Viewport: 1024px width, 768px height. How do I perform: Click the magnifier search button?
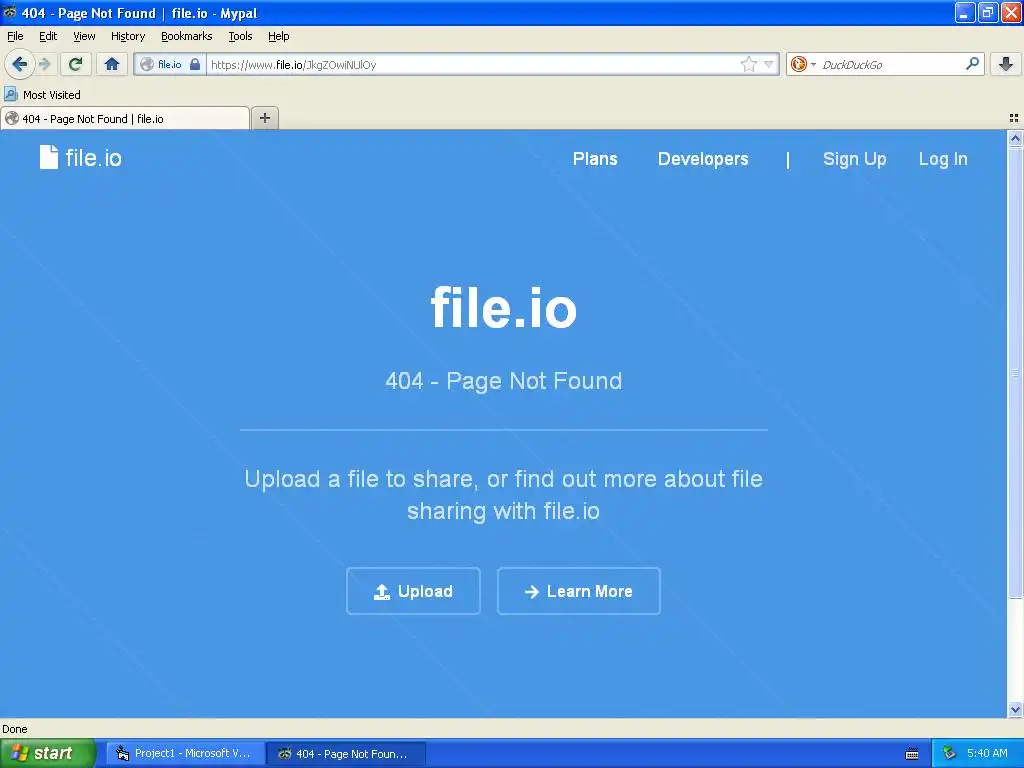pyautogui.click(x=972, y=64)
